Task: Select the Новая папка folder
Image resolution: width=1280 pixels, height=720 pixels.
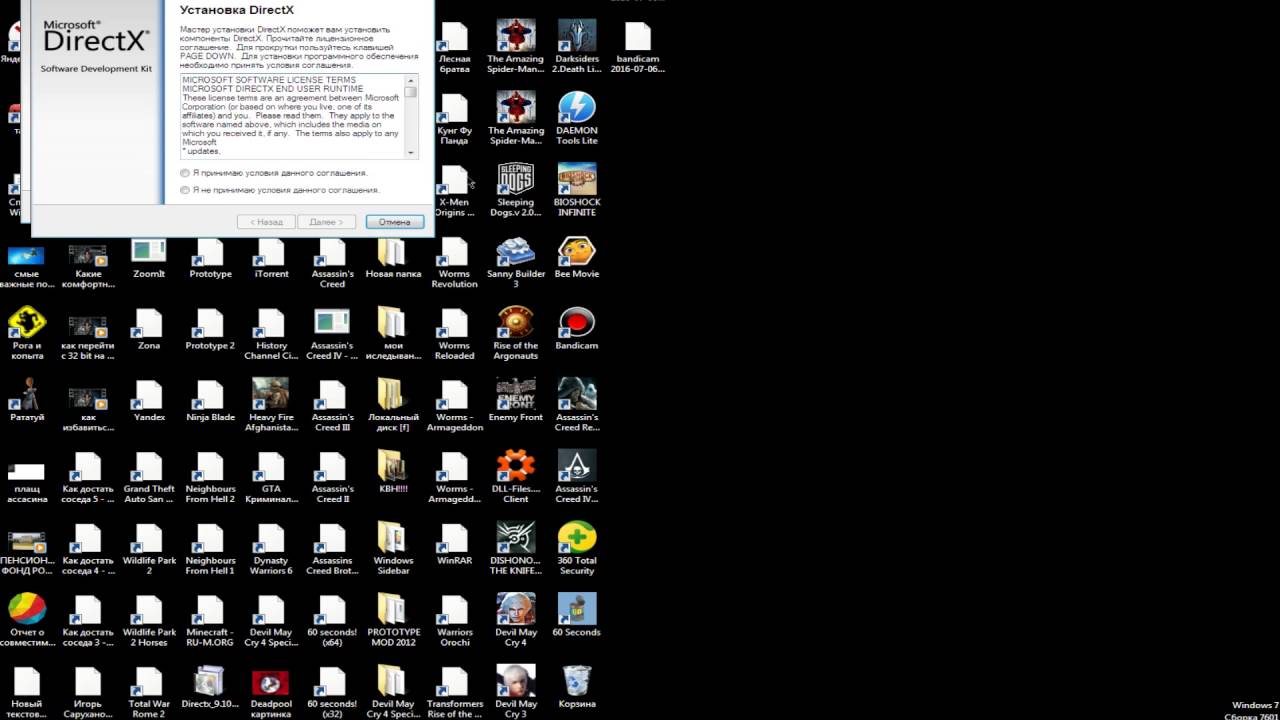Action: [x=393, y=257]
